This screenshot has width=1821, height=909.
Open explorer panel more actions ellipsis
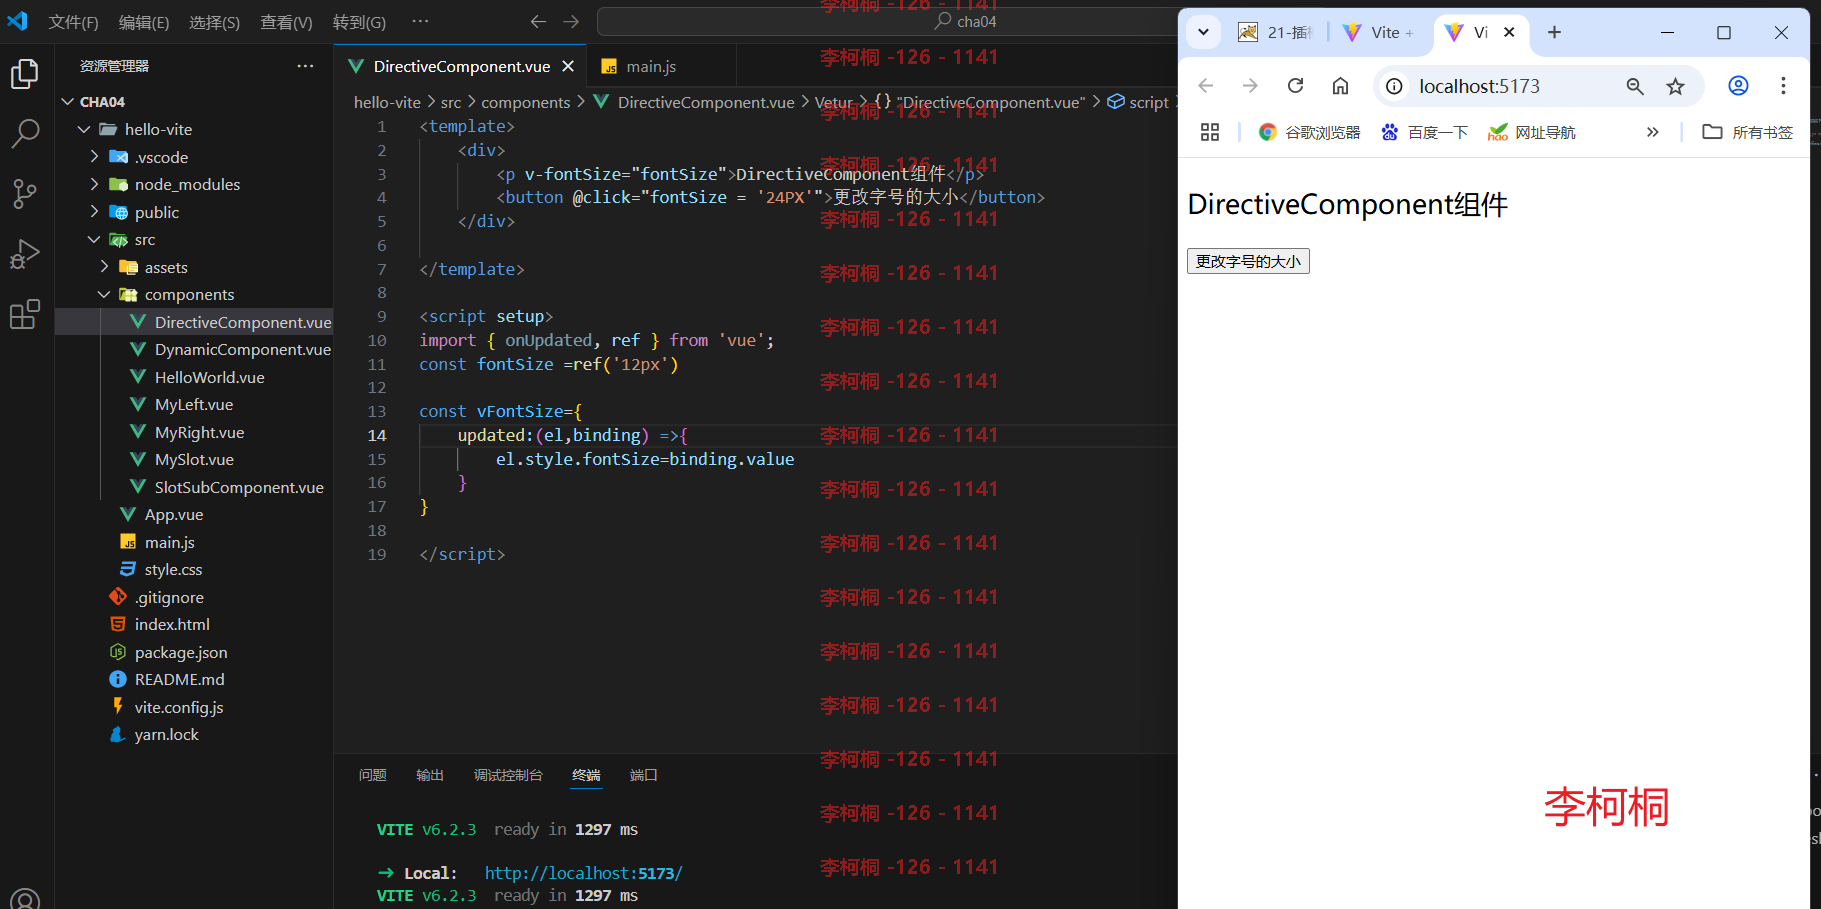(x=305, y=66)
